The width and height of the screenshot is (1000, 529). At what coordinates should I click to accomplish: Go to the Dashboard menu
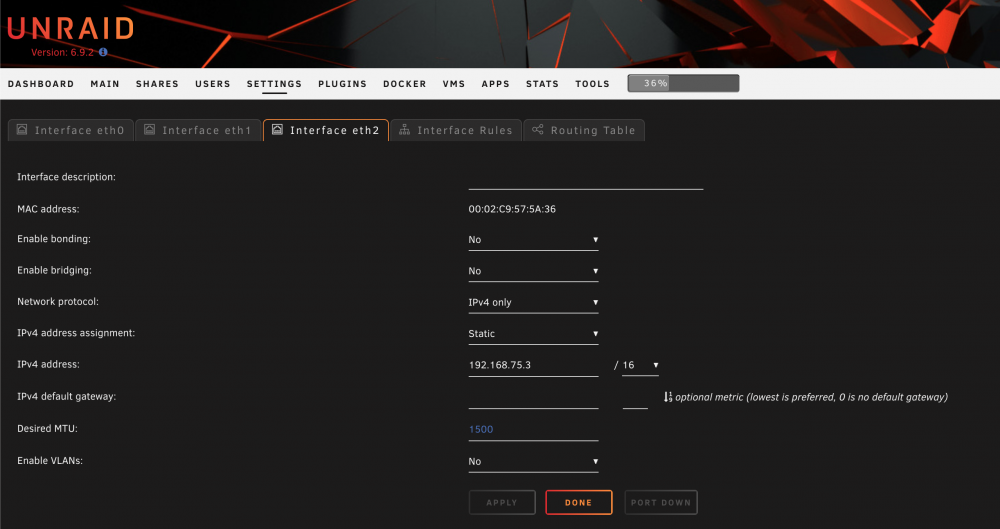[x=41, y=84]
